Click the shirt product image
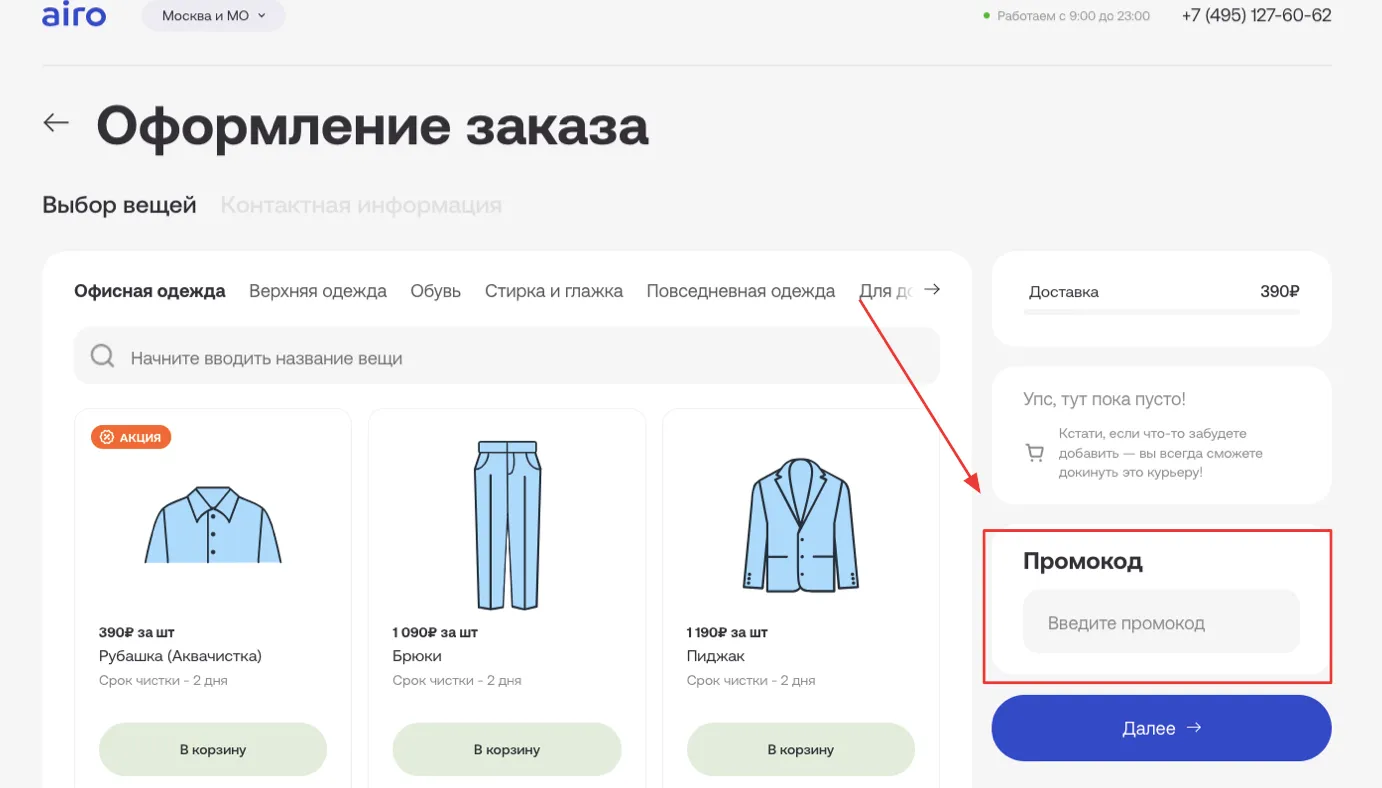Screen dimensions: 1382x788 point(213,524)
